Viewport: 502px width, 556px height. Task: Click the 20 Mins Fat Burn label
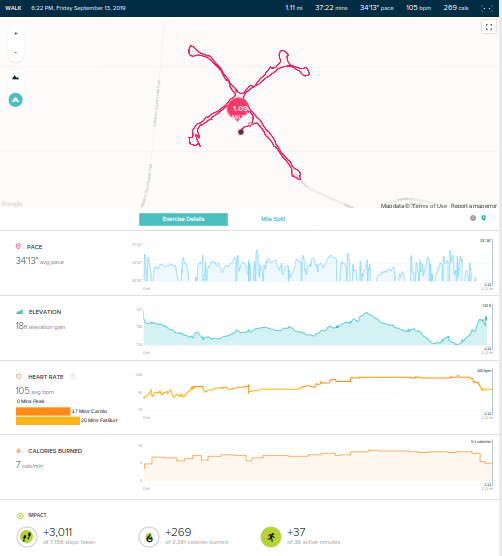point(99,420)
